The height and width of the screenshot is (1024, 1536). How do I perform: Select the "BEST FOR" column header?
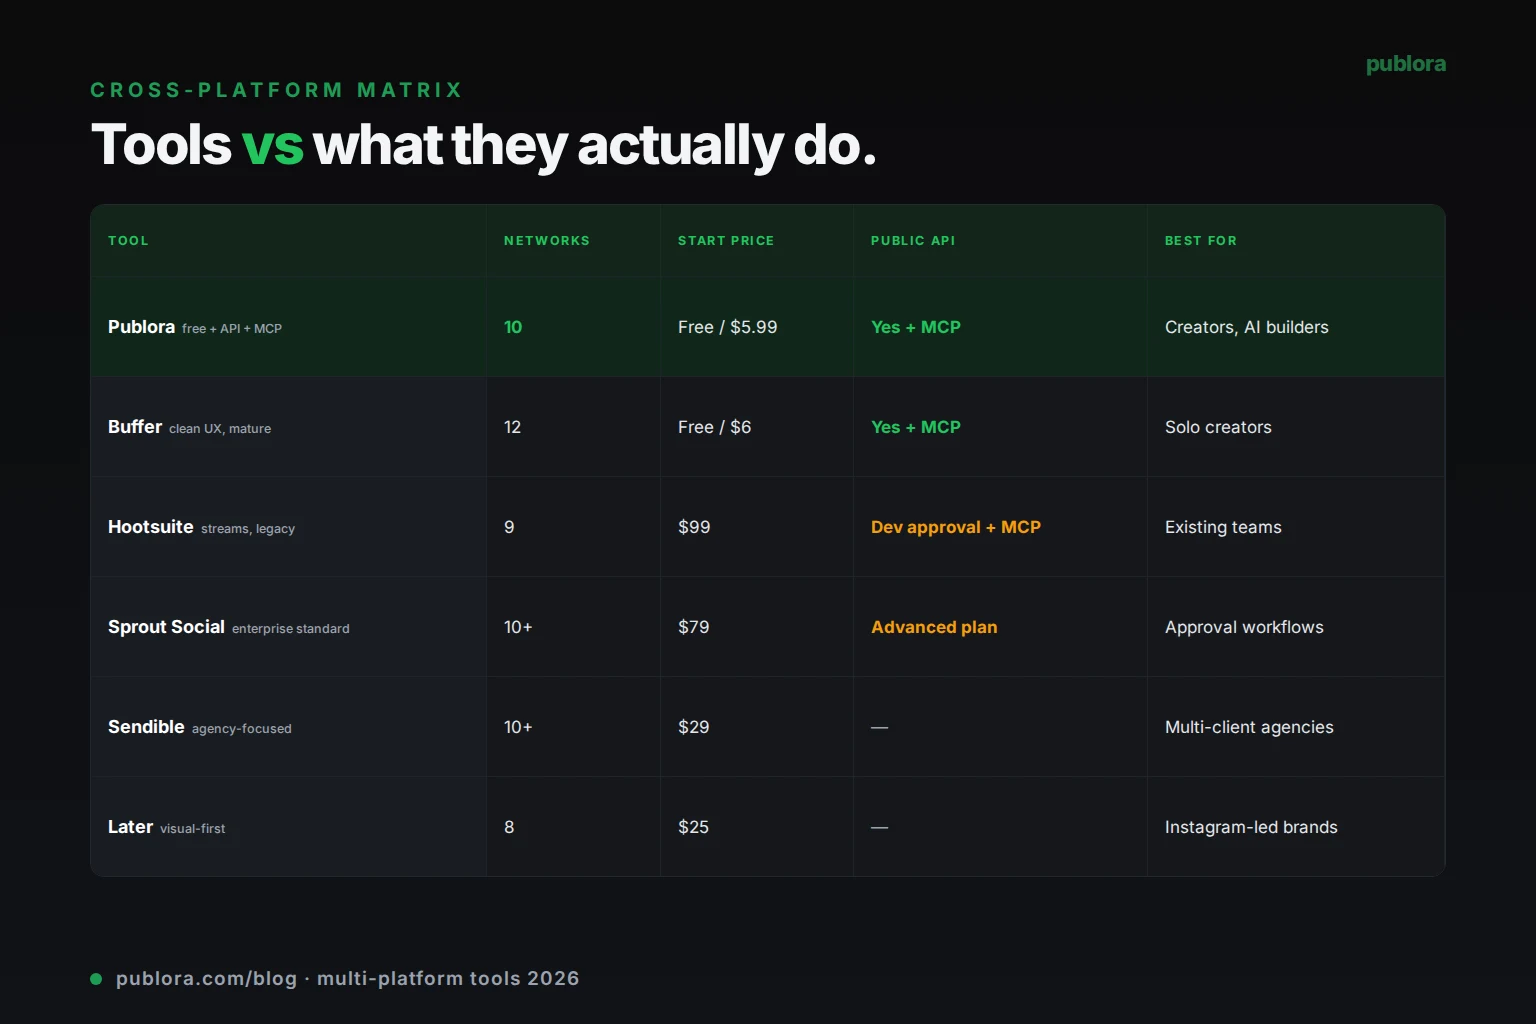[1201, 241]
